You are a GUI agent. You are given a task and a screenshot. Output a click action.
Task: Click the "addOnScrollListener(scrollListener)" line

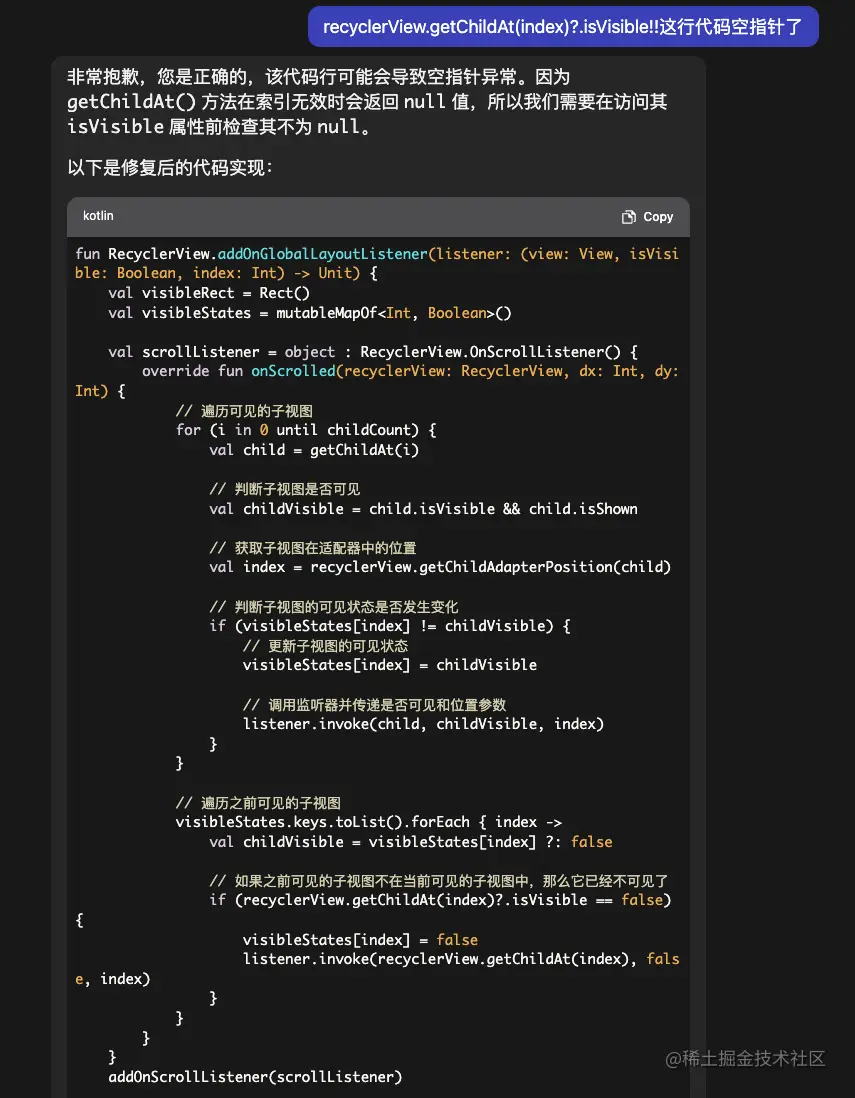[255, 1077]
